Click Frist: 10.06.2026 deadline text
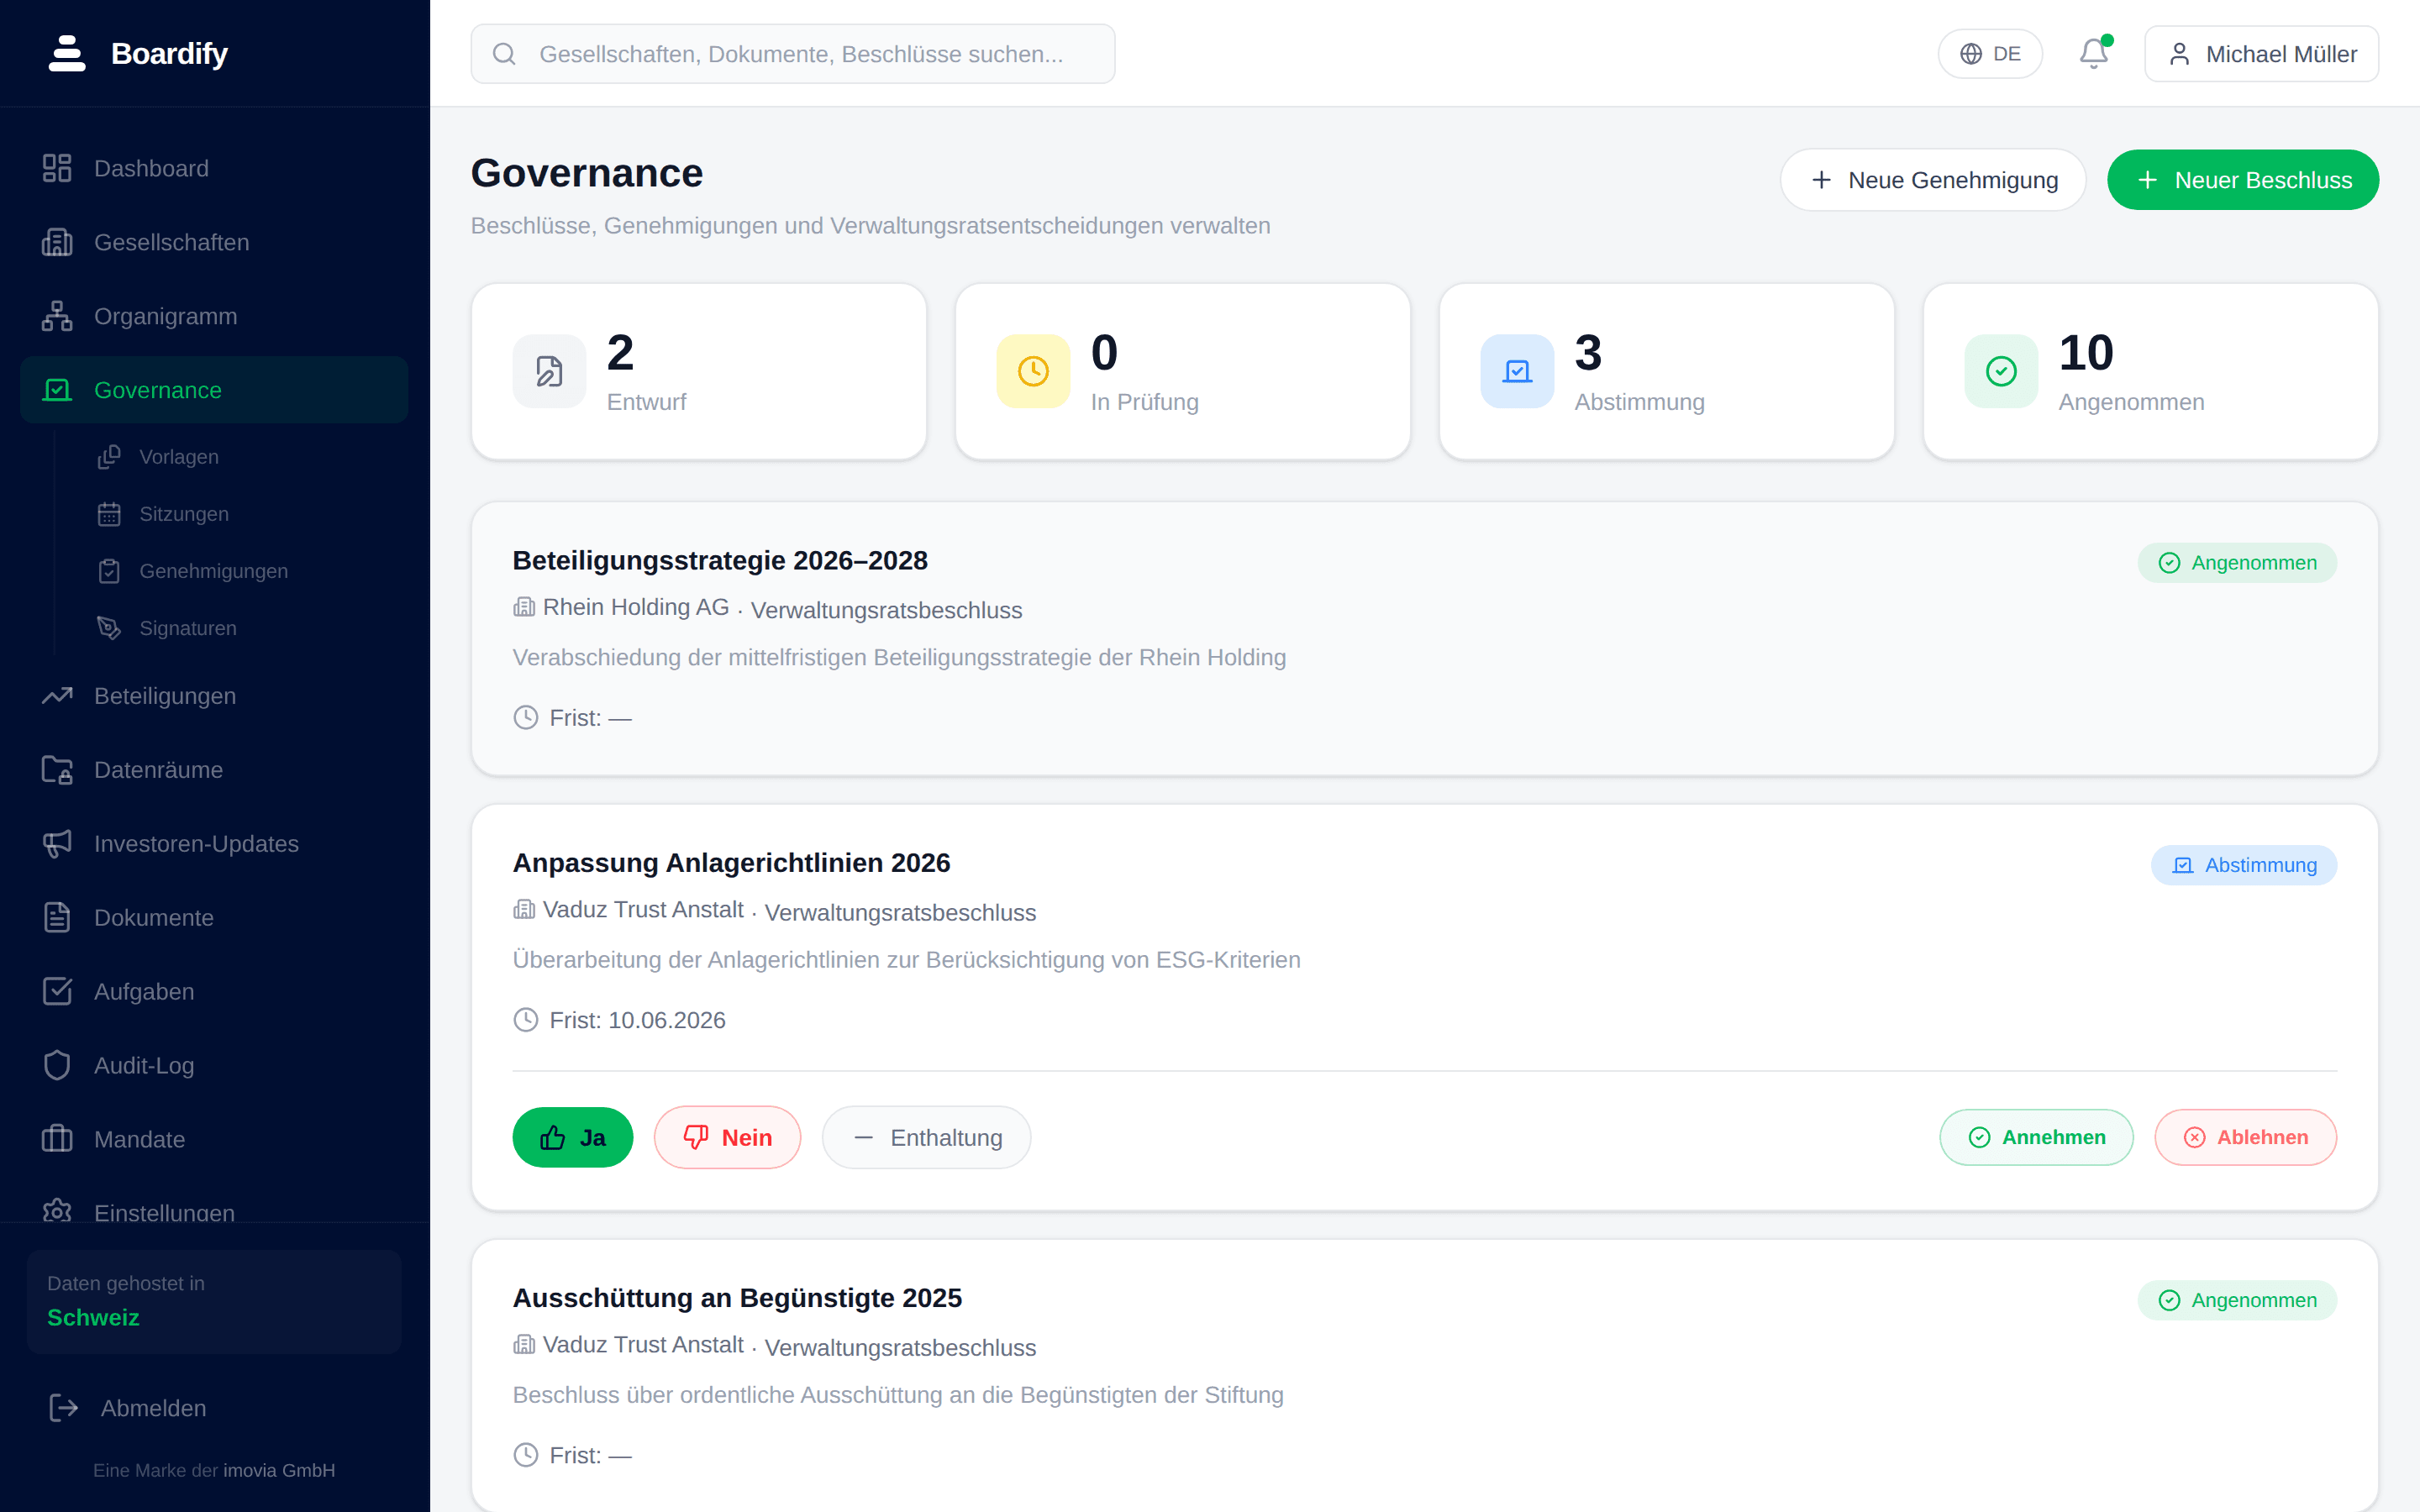2420x1512 pixels. coord(637,1020)
